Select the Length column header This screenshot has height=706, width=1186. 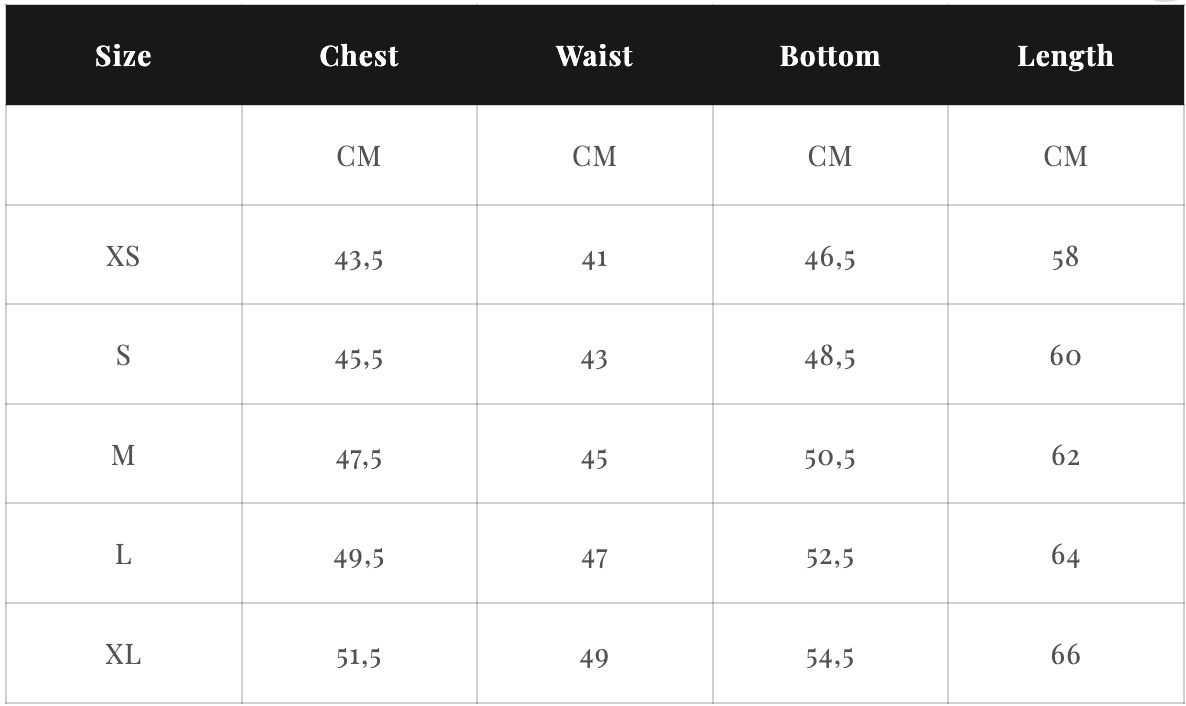(x=1065, y=56)
